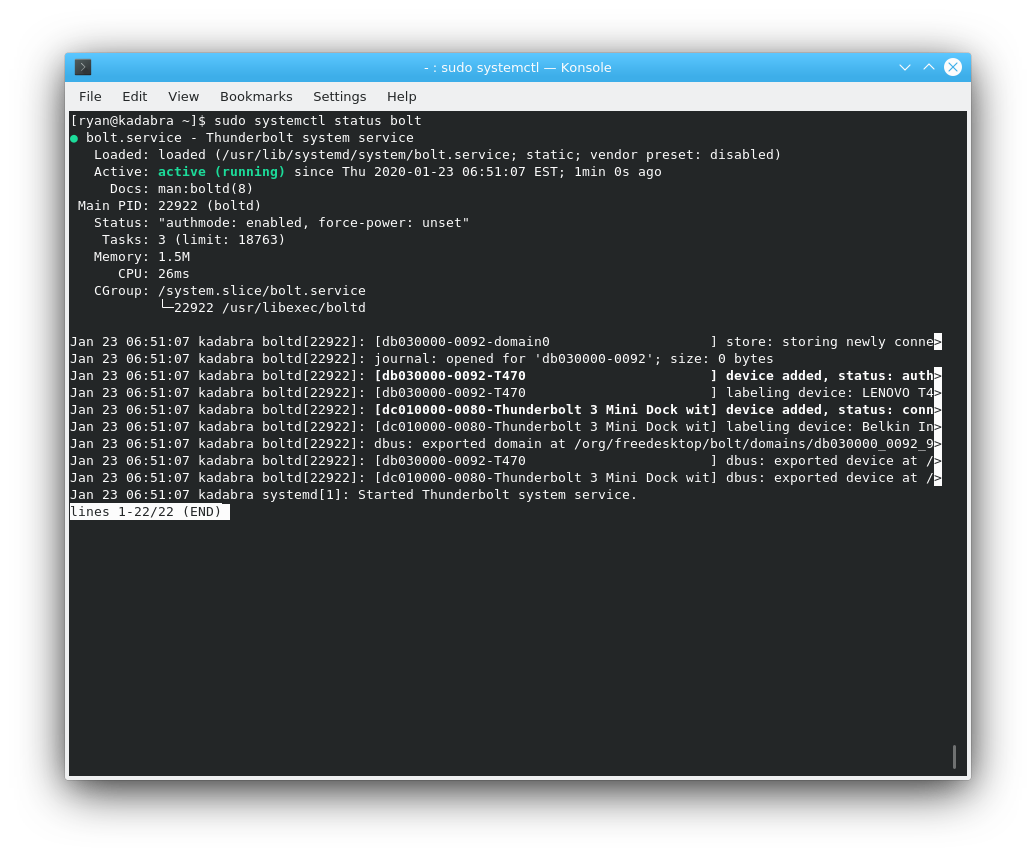Click the 'Started Thunderbolt system service' log line

coord(497,495)
